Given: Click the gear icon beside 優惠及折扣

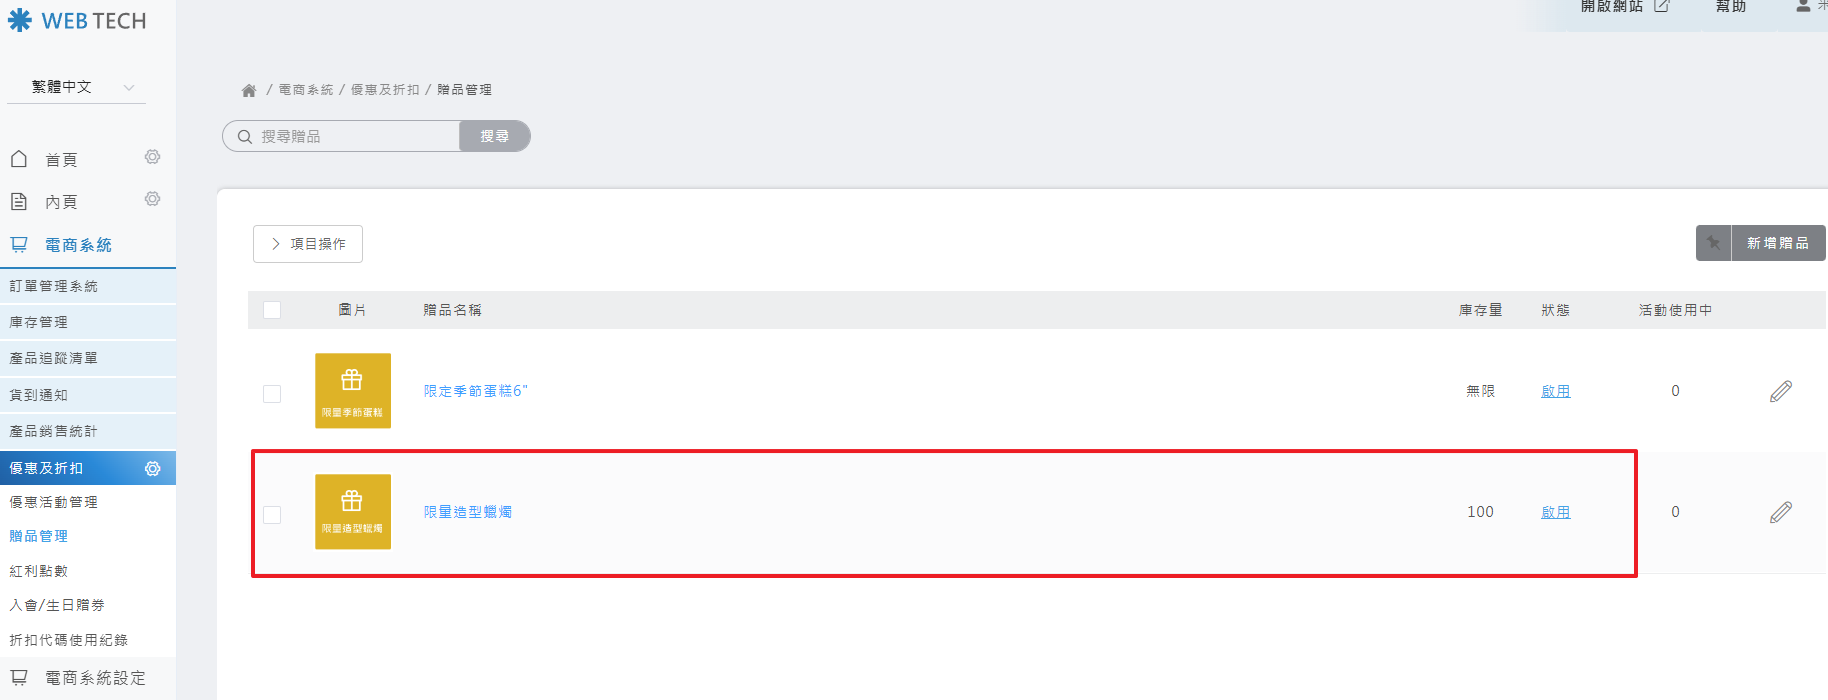Looking at the screenshot, I should (152, 468).
